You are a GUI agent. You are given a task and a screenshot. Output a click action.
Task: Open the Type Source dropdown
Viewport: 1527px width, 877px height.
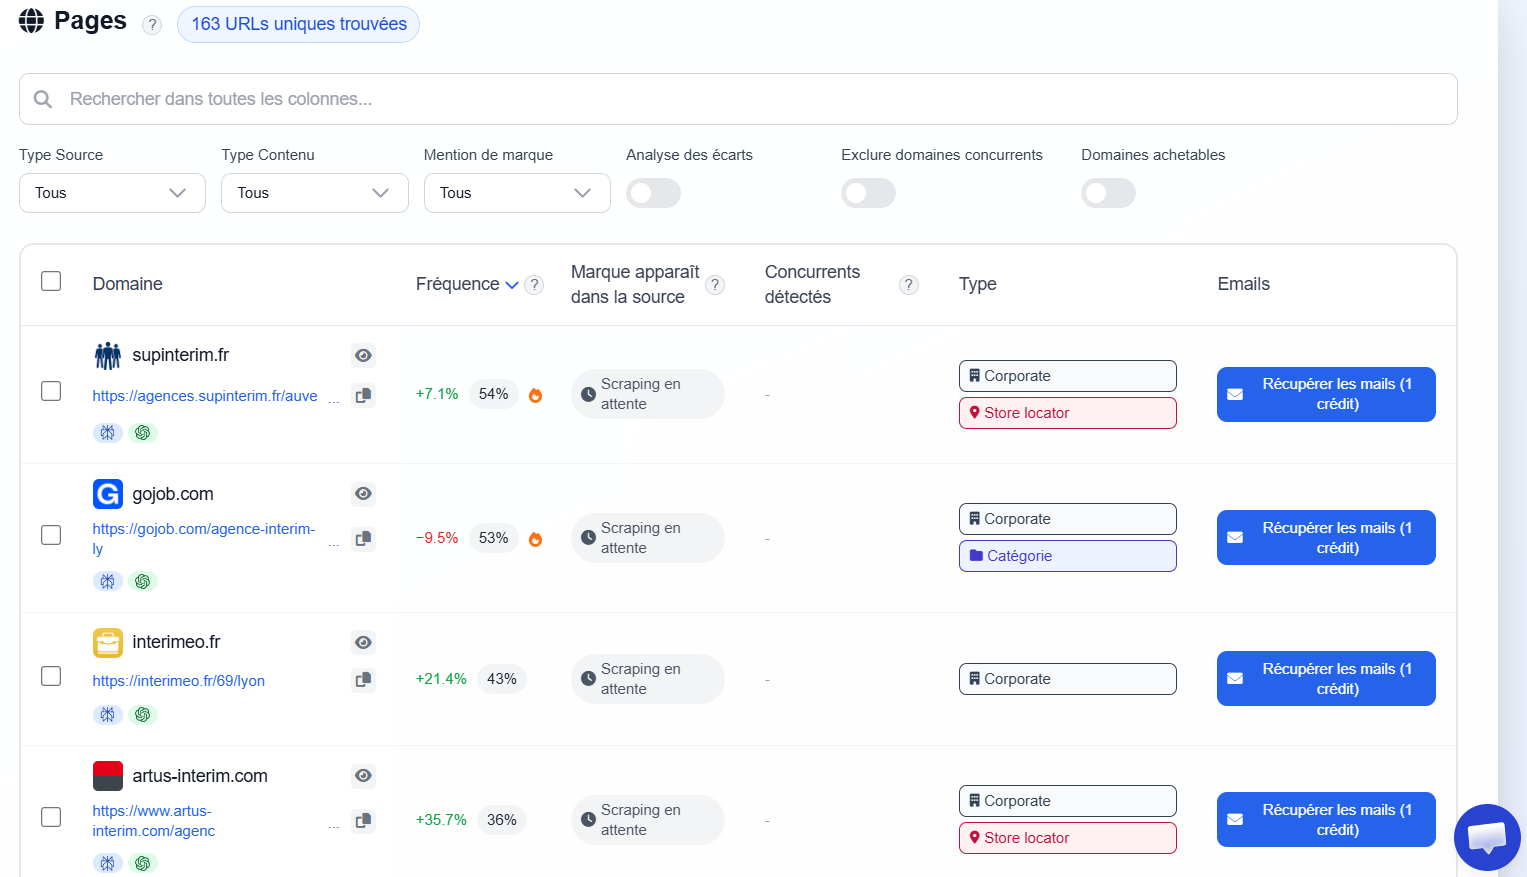(112, 193)
